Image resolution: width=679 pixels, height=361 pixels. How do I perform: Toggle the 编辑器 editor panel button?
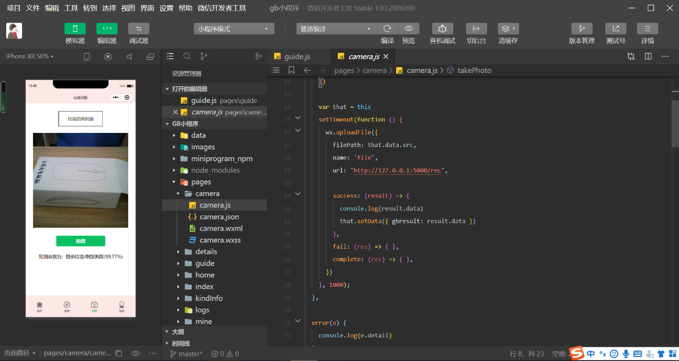coord(107,29)
